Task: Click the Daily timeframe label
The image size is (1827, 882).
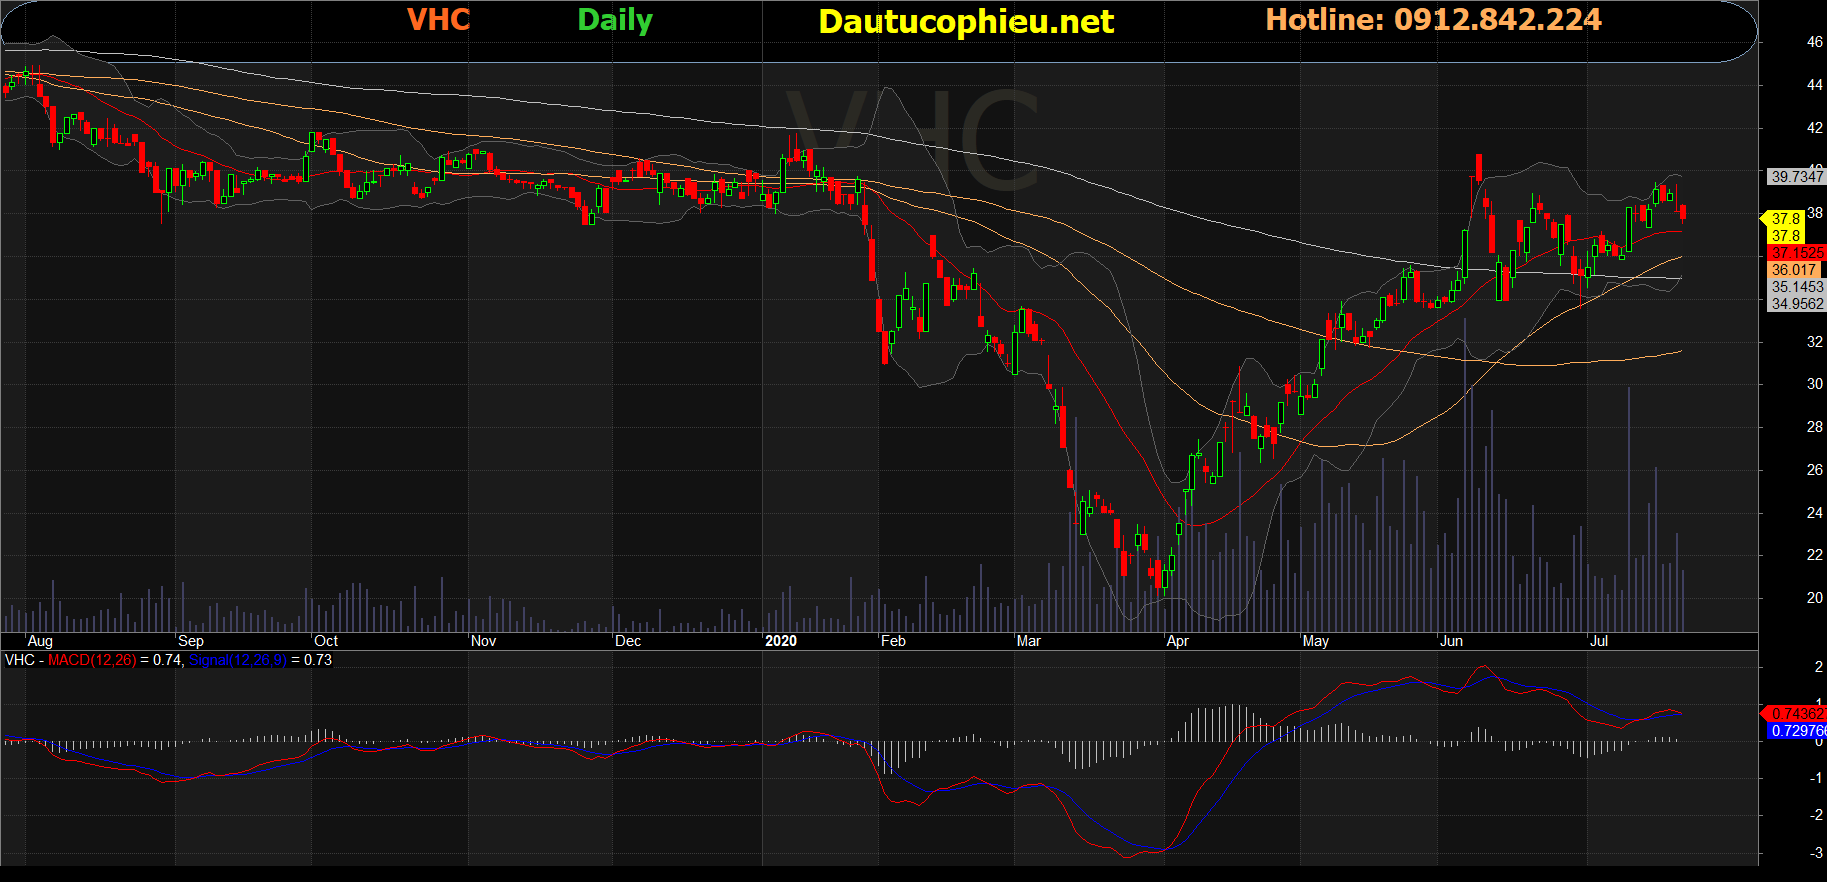Action: click(x=615, y=20)
